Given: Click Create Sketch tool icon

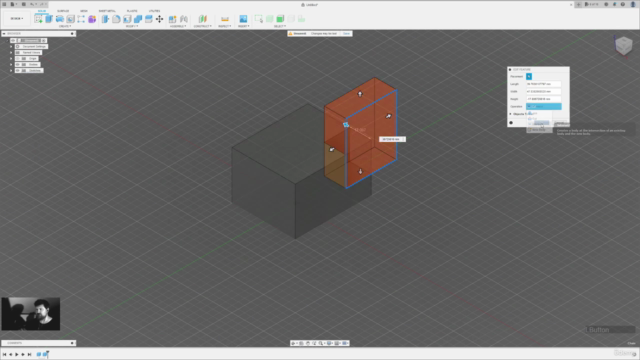Looking at the screenshot, I should pos(38,19).
